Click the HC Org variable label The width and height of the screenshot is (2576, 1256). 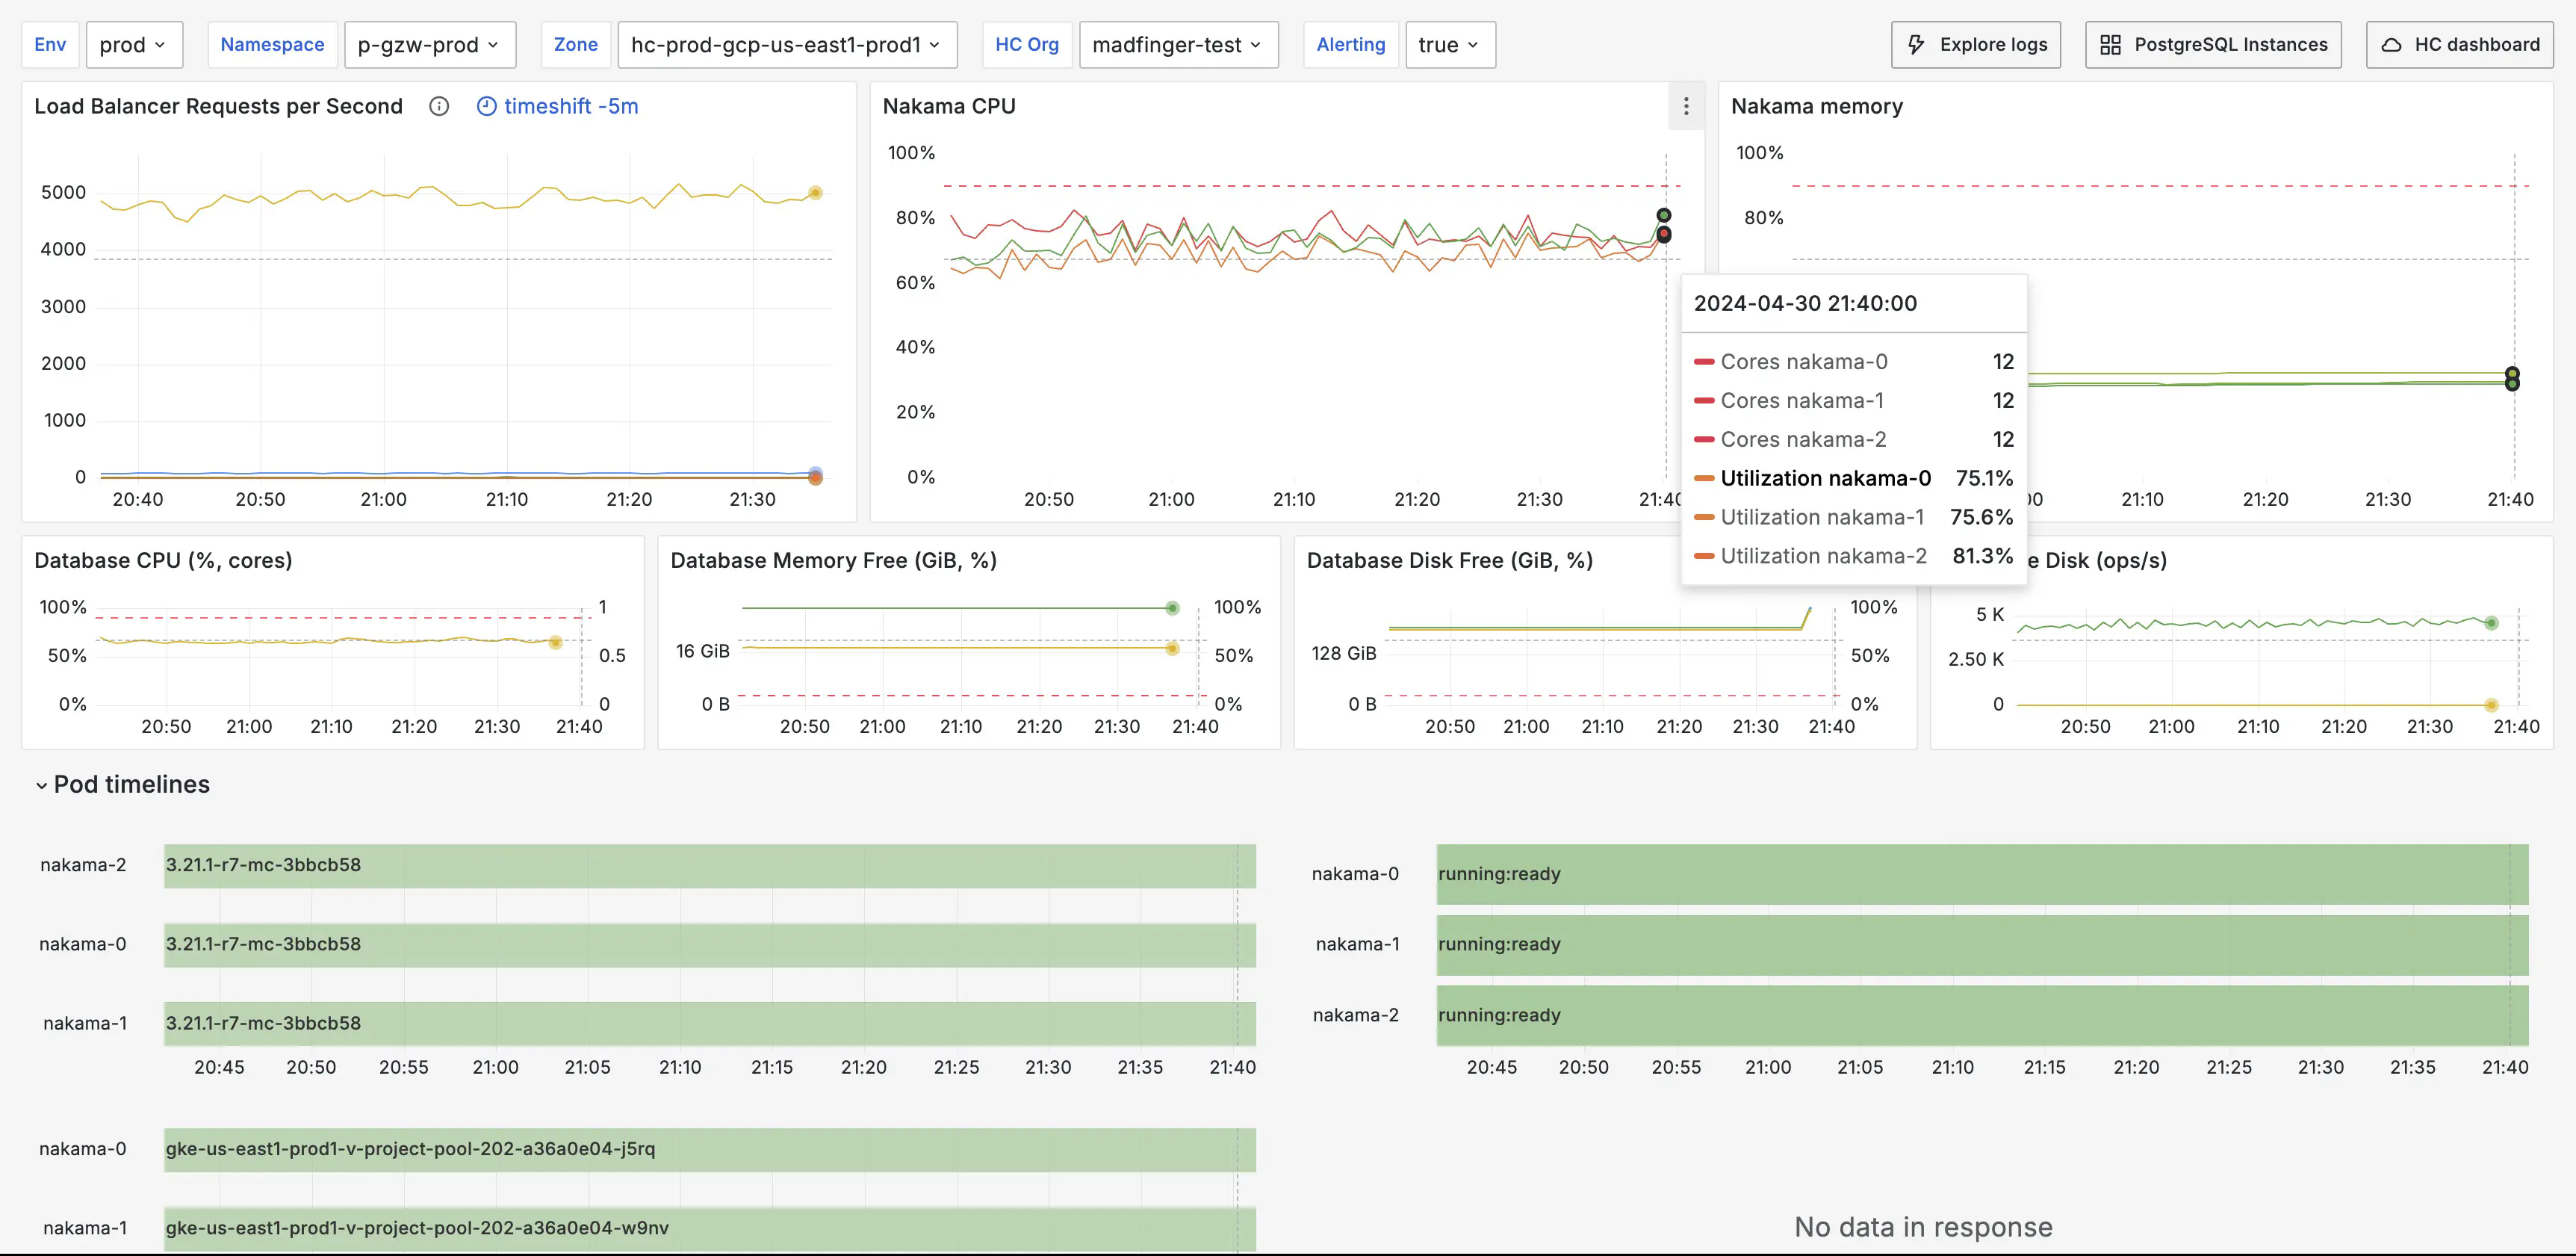[1027, 45]
